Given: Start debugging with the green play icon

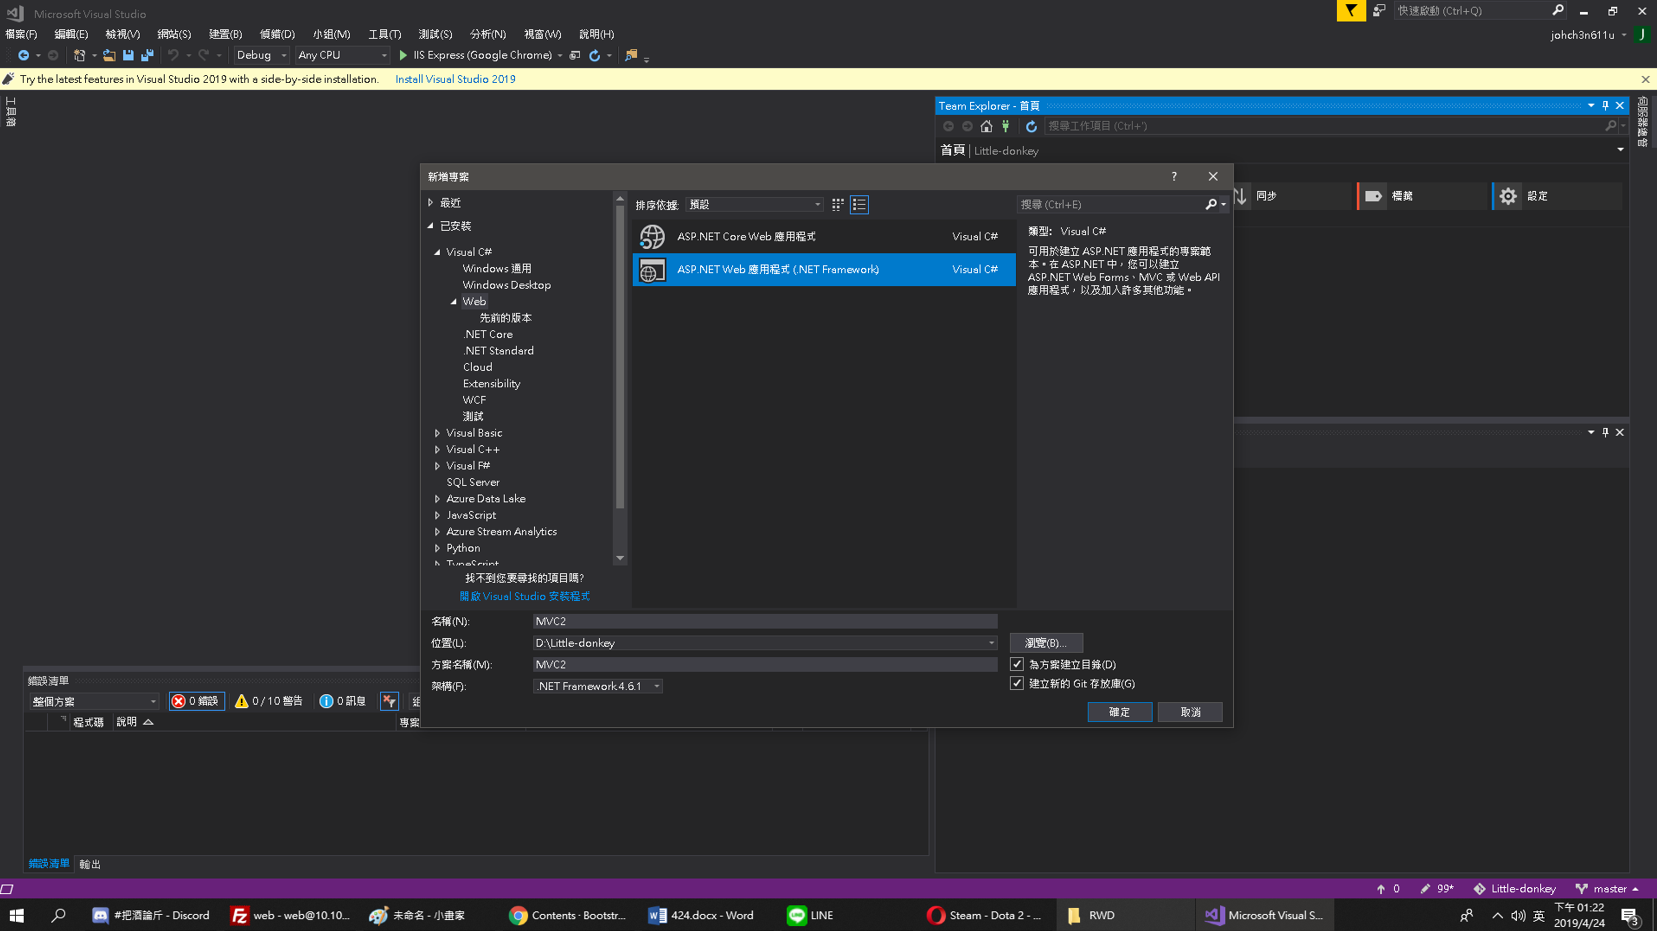Looking at the screenshot, I should pos(403,55).
